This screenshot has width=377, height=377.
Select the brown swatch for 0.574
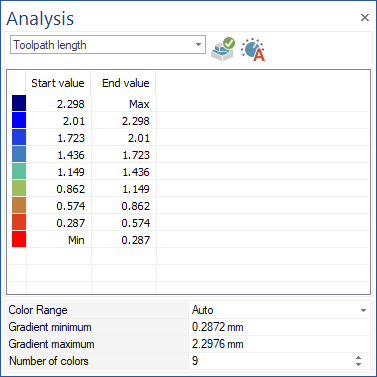click(19, 205)
